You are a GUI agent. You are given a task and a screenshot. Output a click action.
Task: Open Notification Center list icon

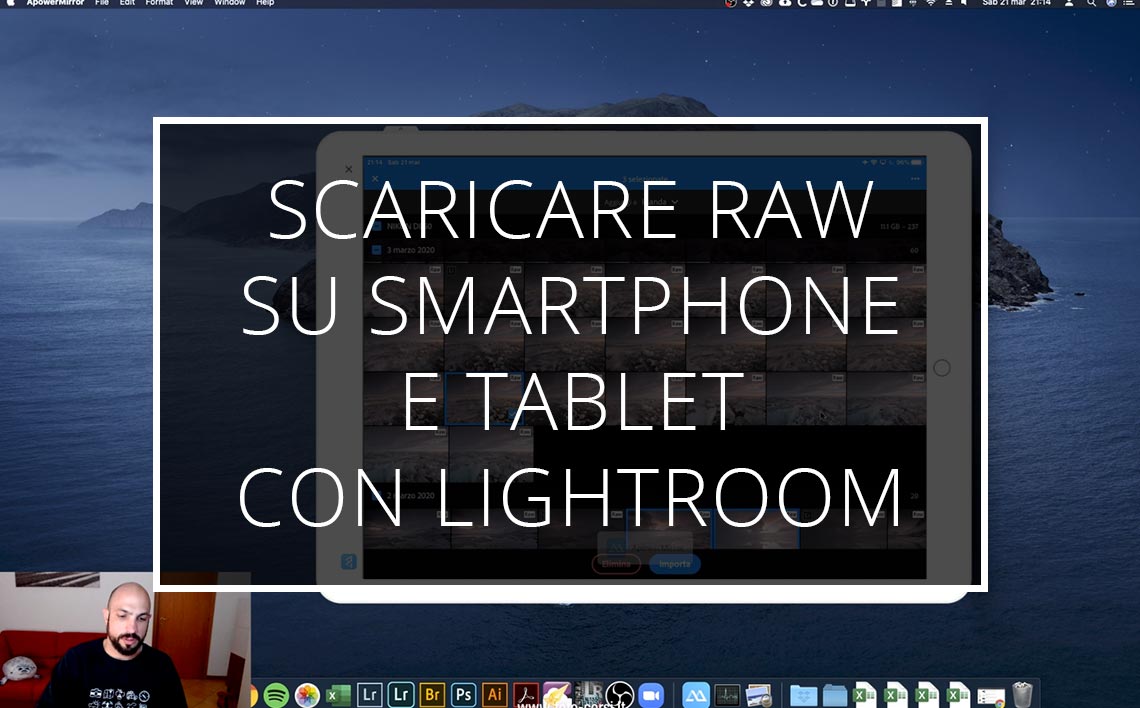(x=1129, y=3)
